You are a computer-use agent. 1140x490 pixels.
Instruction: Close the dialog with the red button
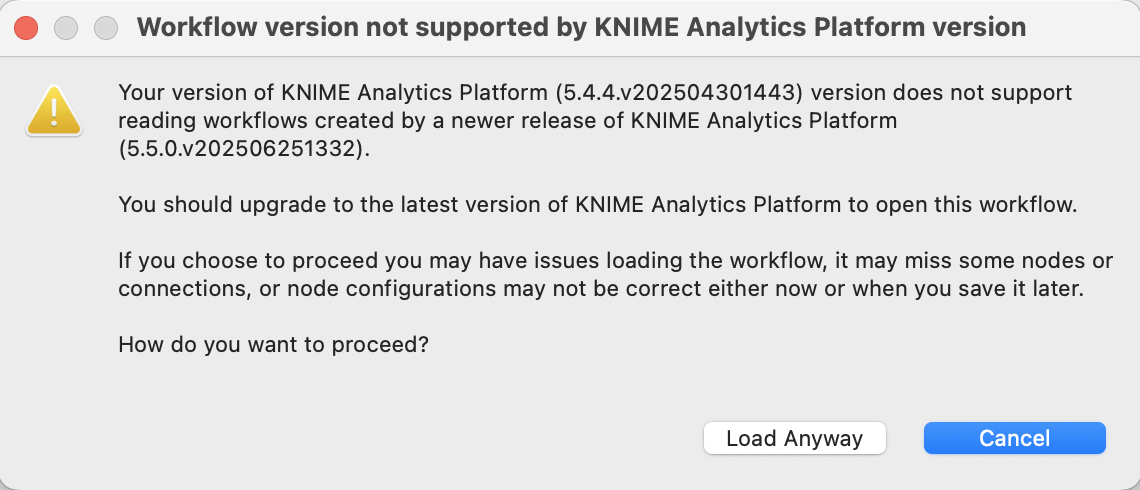[26, 28]
